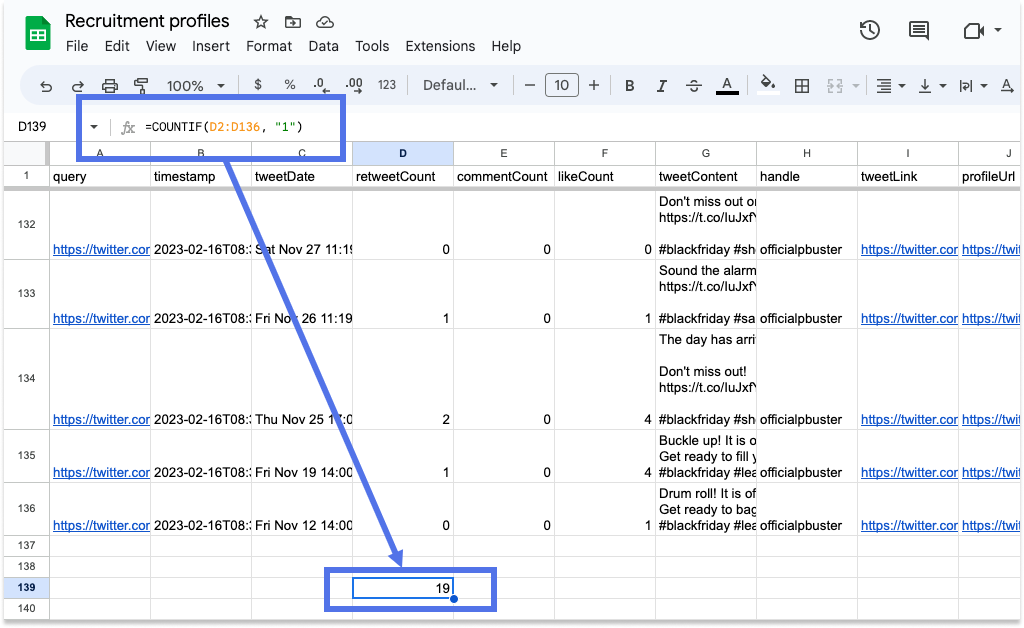
Task: Click the font size input field
Action: (x=562, y=85)
